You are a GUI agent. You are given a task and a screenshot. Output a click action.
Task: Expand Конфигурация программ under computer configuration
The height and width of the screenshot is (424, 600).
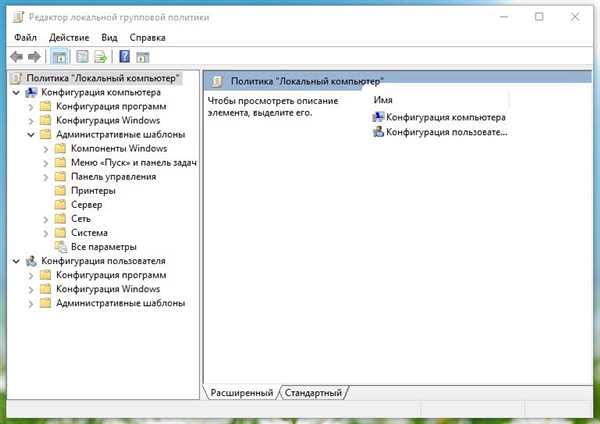31,107
